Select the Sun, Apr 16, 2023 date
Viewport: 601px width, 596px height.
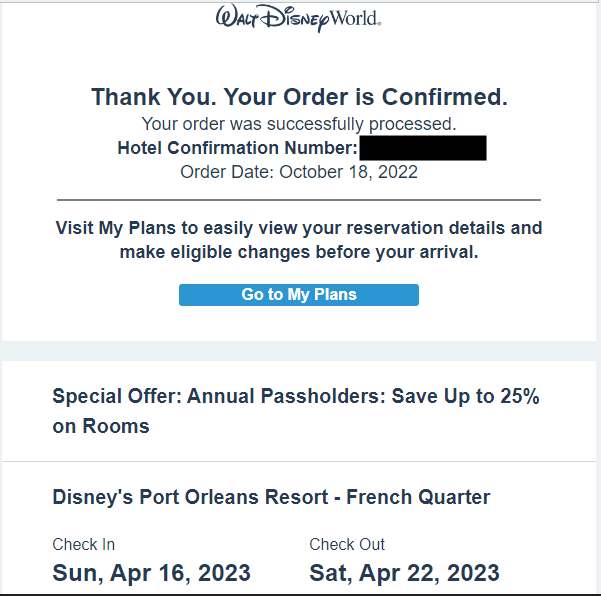pos(151,573)
